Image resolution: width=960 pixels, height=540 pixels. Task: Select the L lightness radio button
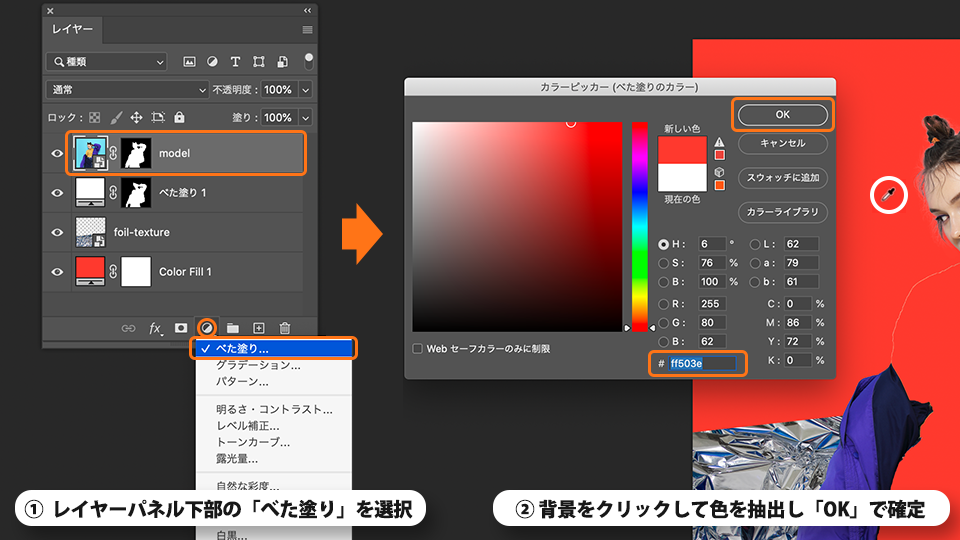point(755,244)
